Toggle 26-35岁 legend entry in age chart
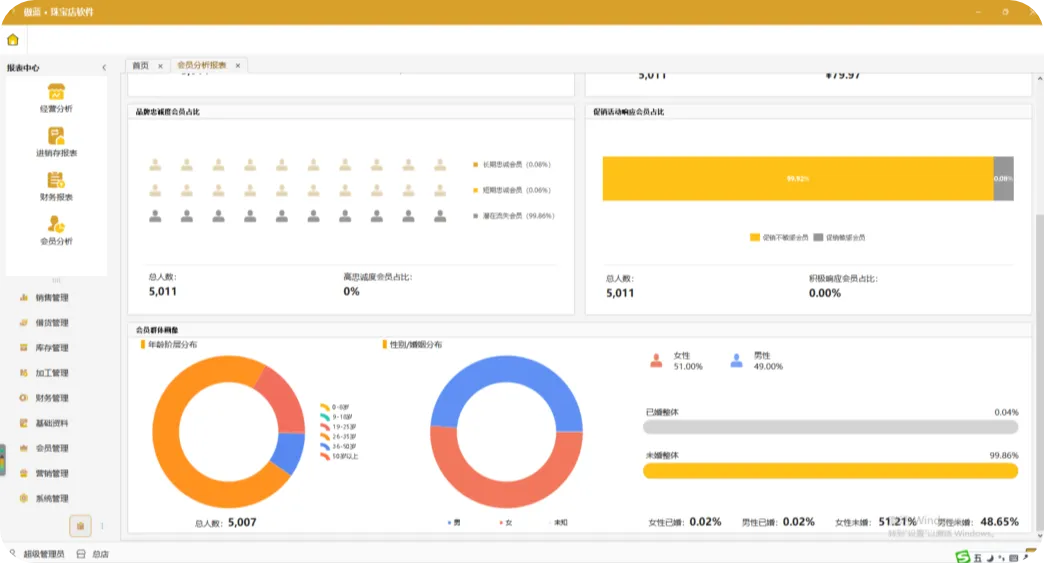 [x=338, y=437]
